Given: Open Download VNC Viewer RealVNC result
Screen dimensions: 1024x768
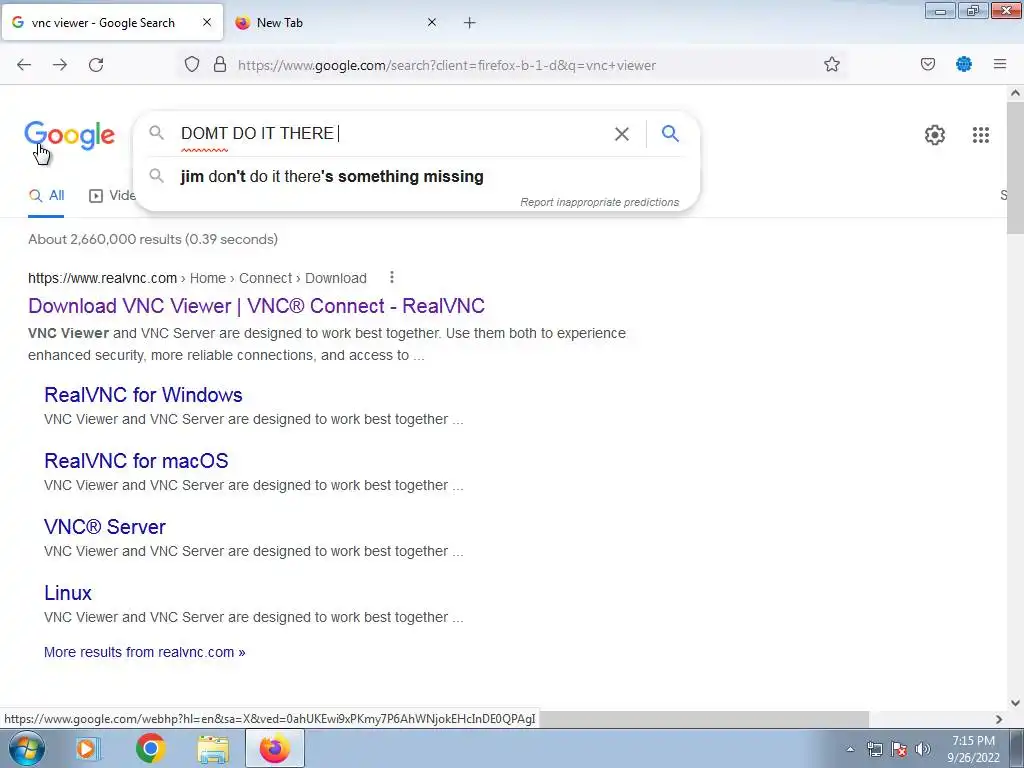Looking at the screenshot, I should (x=257, y=306).
